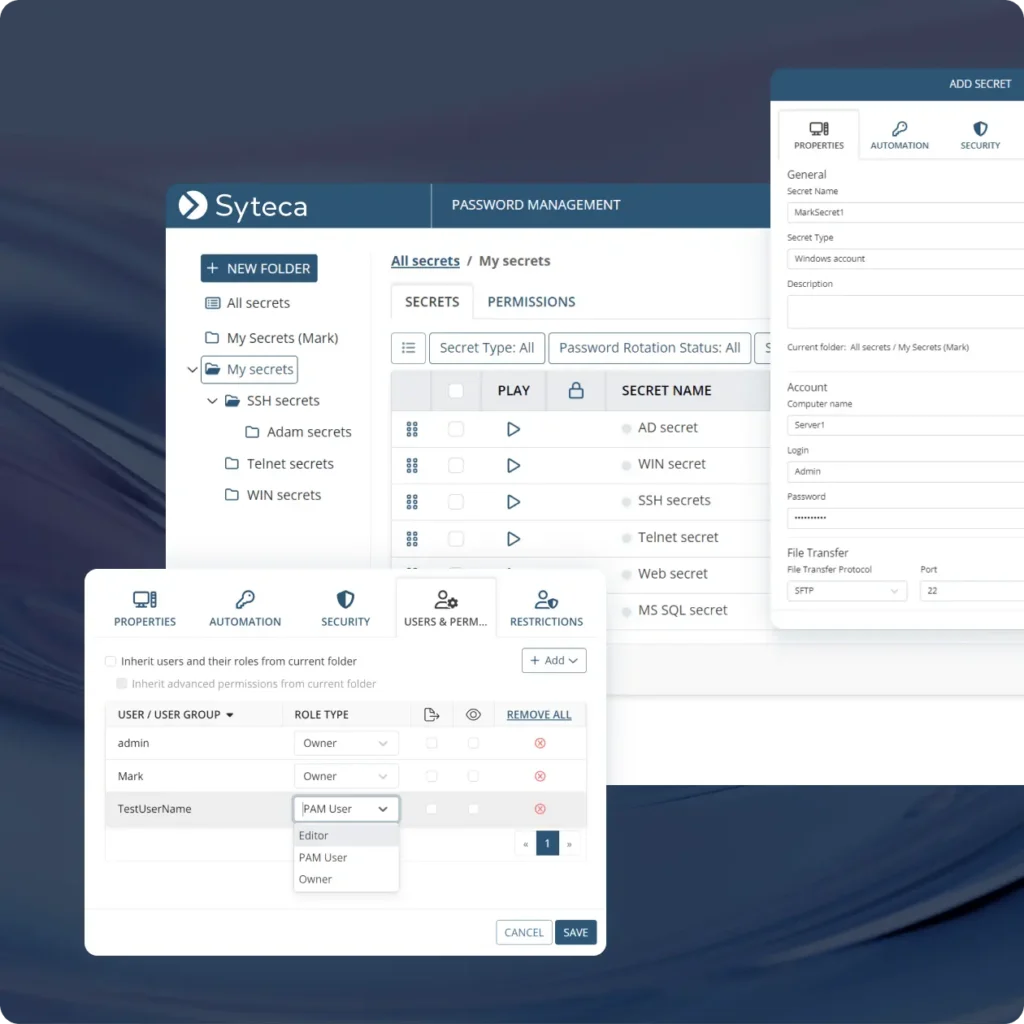Open the Restrictions tab
The image size is (1024, 1024).
(546, 608)
